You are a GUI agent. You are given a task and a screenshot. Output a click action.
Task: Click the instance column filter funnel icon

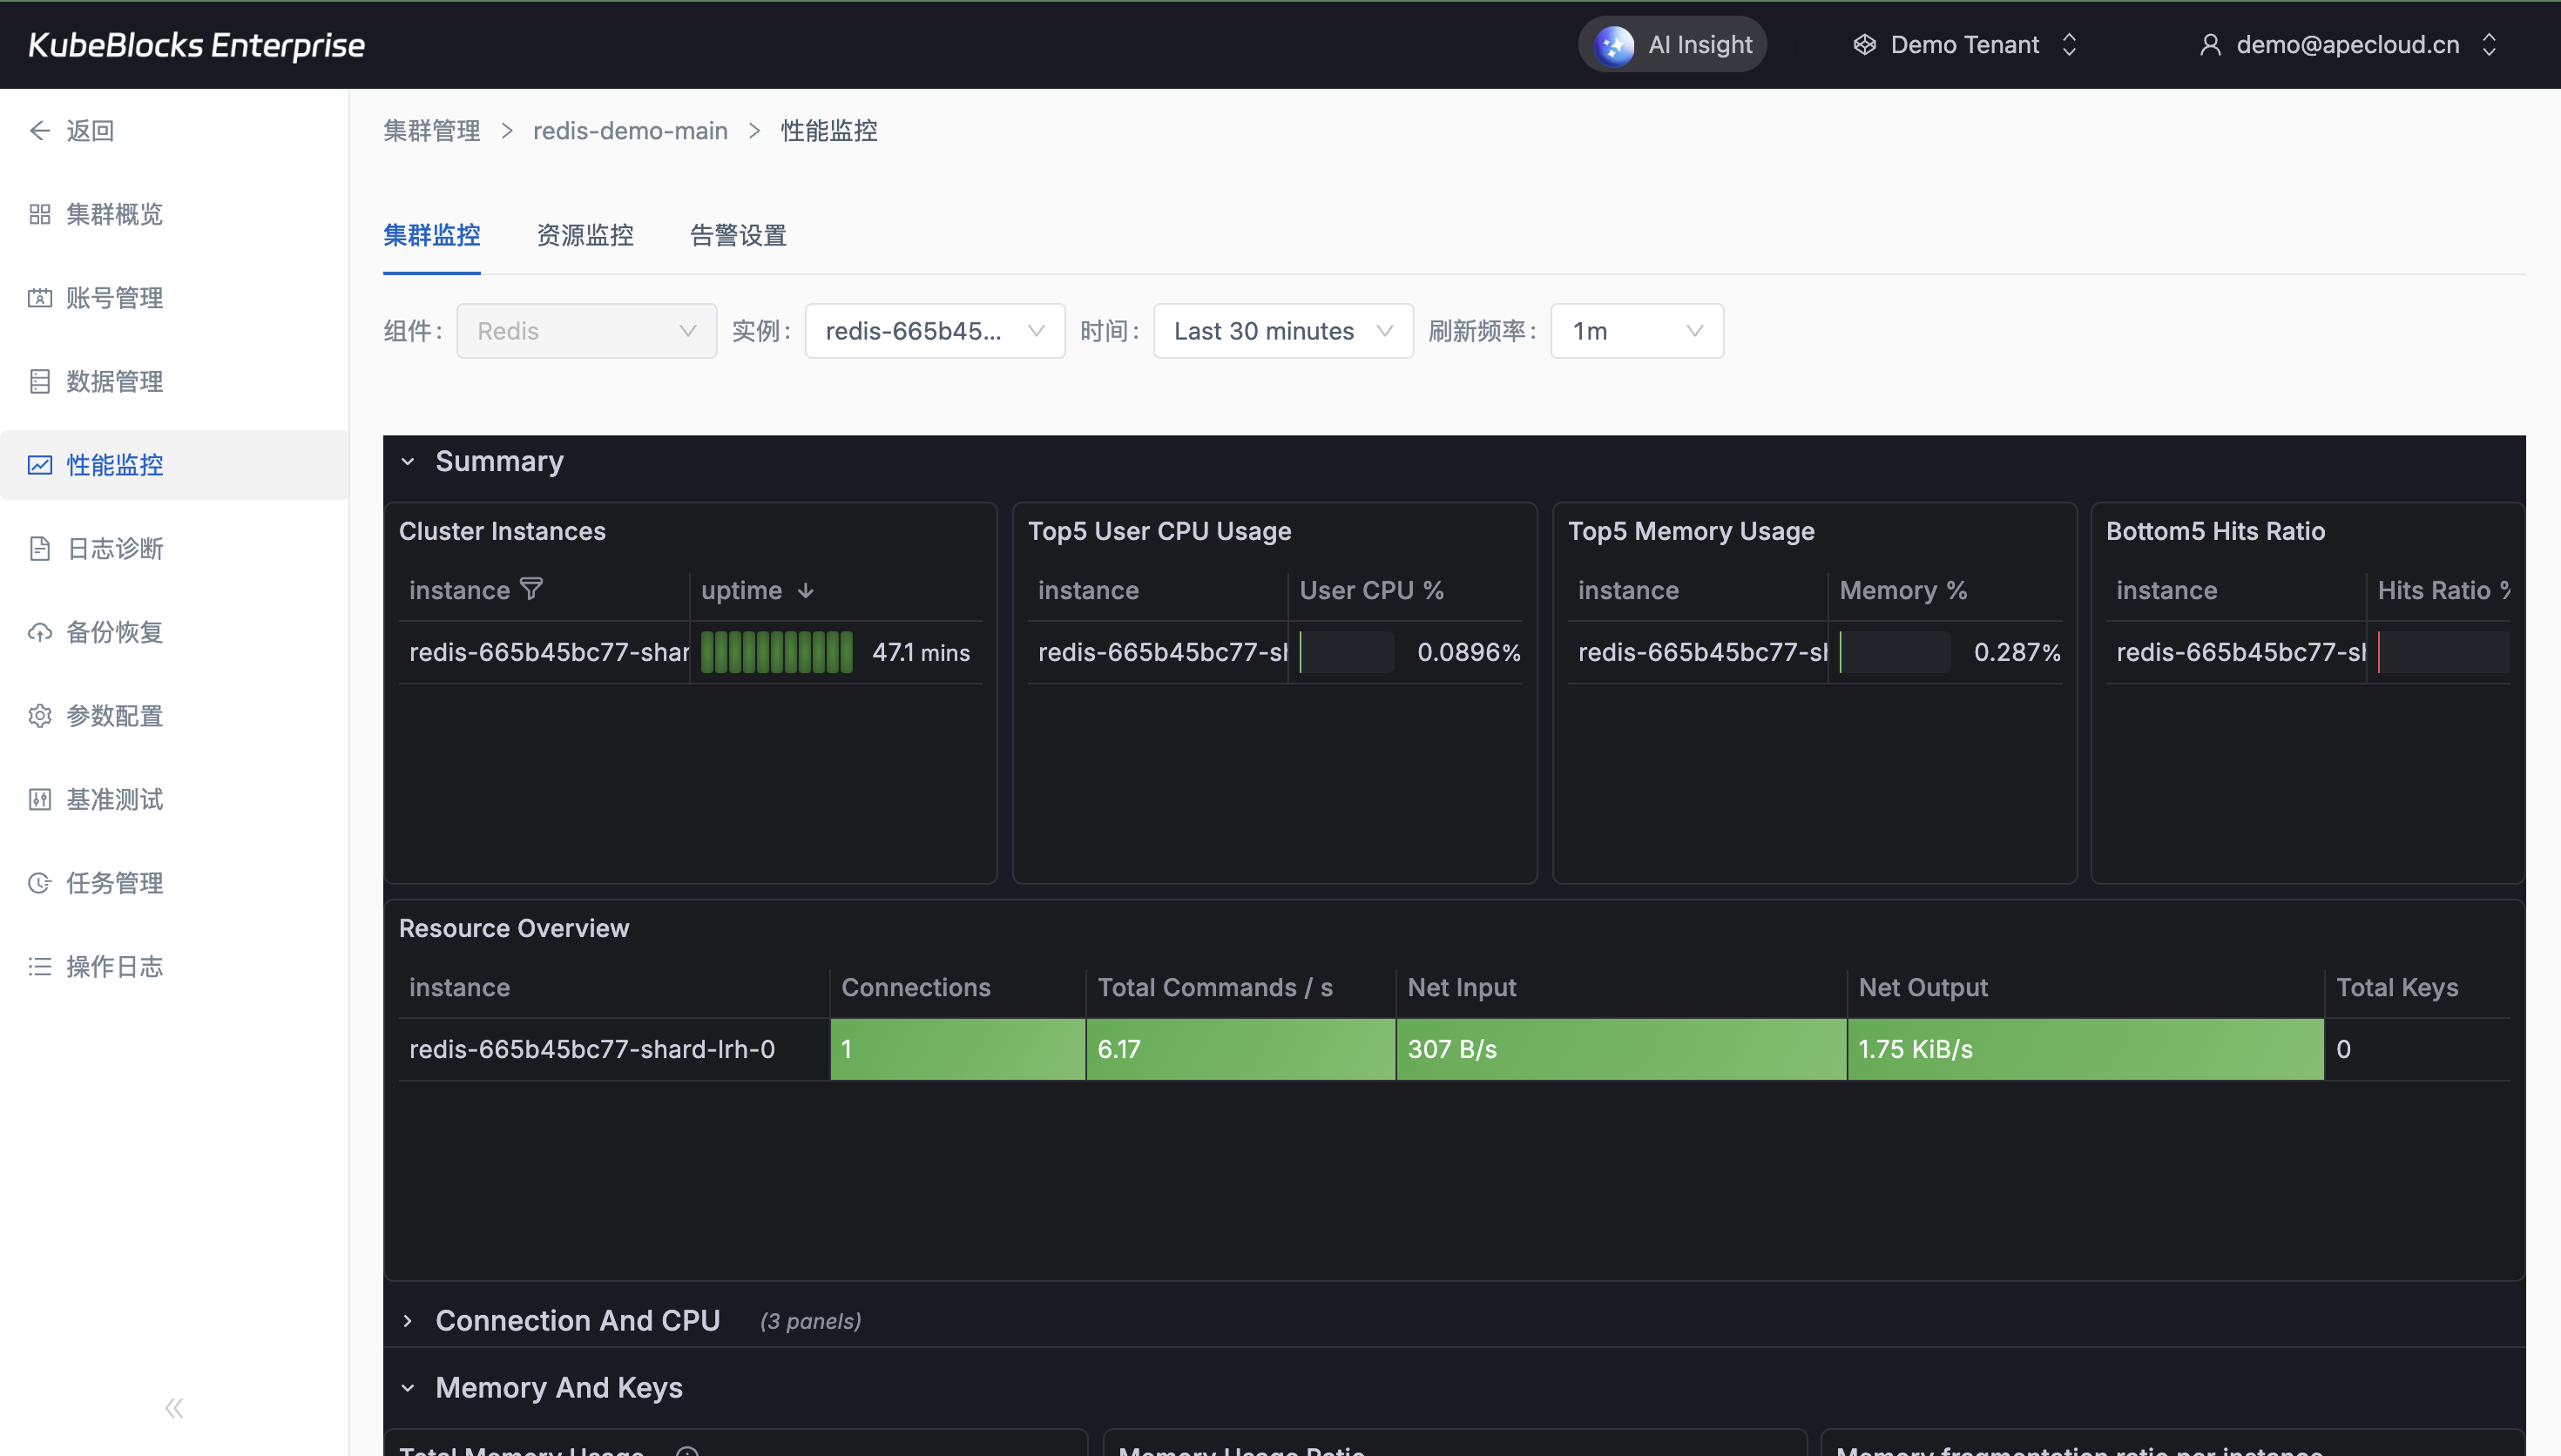[x=532, y=589]
